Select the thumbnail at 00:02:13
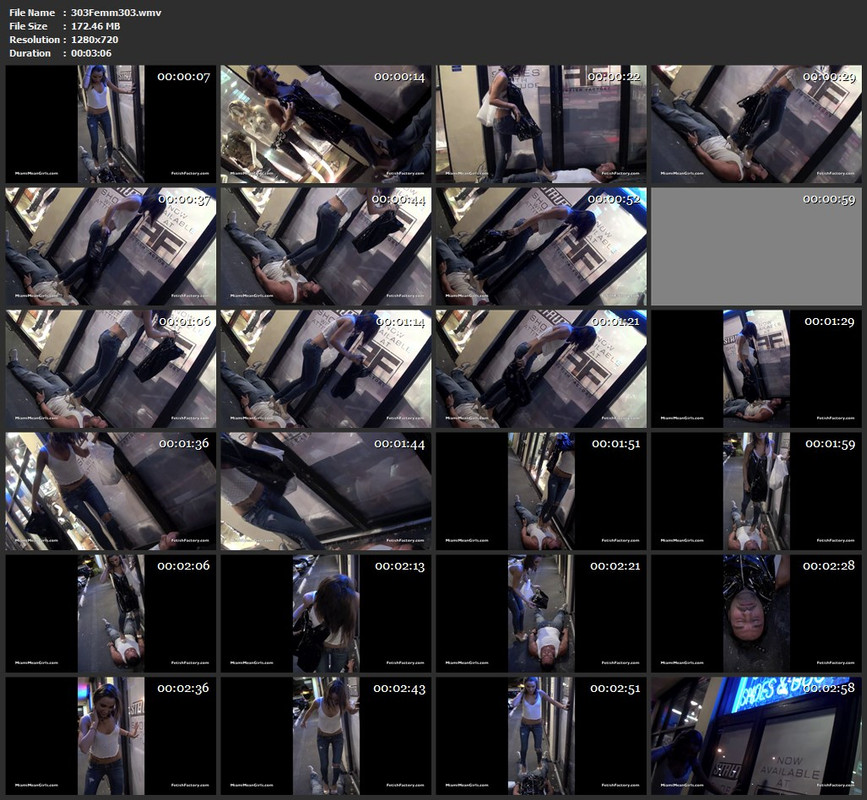The width and height of the screenshot is (867, 800). (326, 614)
